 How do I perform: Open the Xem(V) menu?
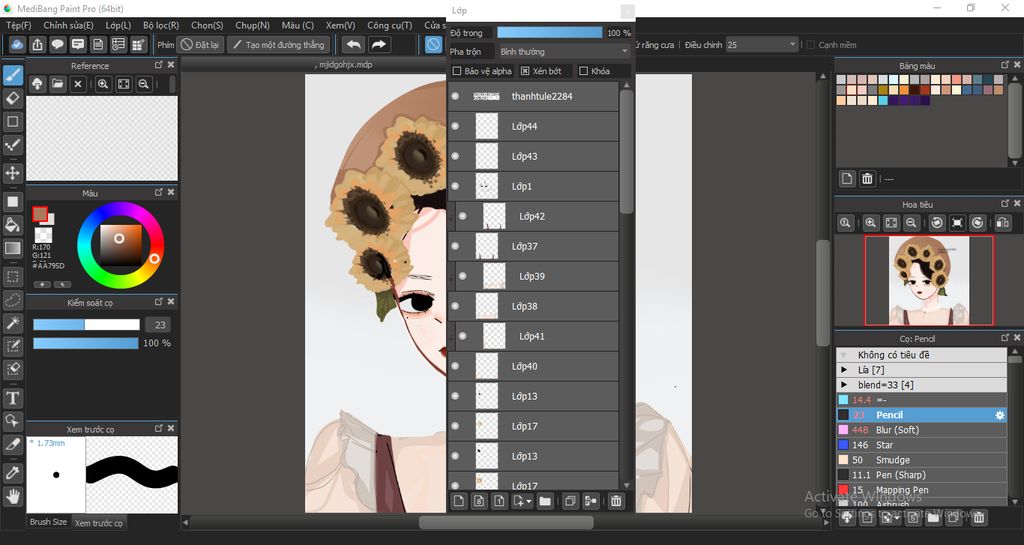point(340,25)
